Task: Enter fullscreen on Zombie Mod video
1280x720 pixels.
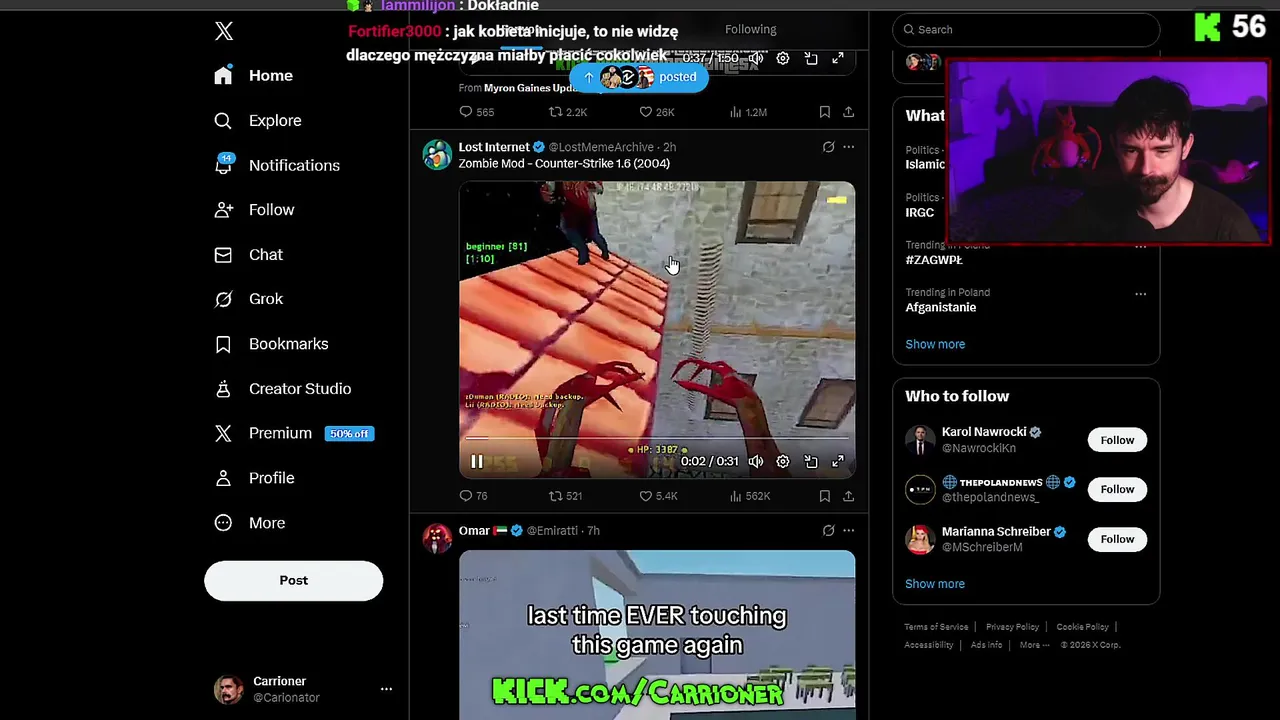Action: 838,461
